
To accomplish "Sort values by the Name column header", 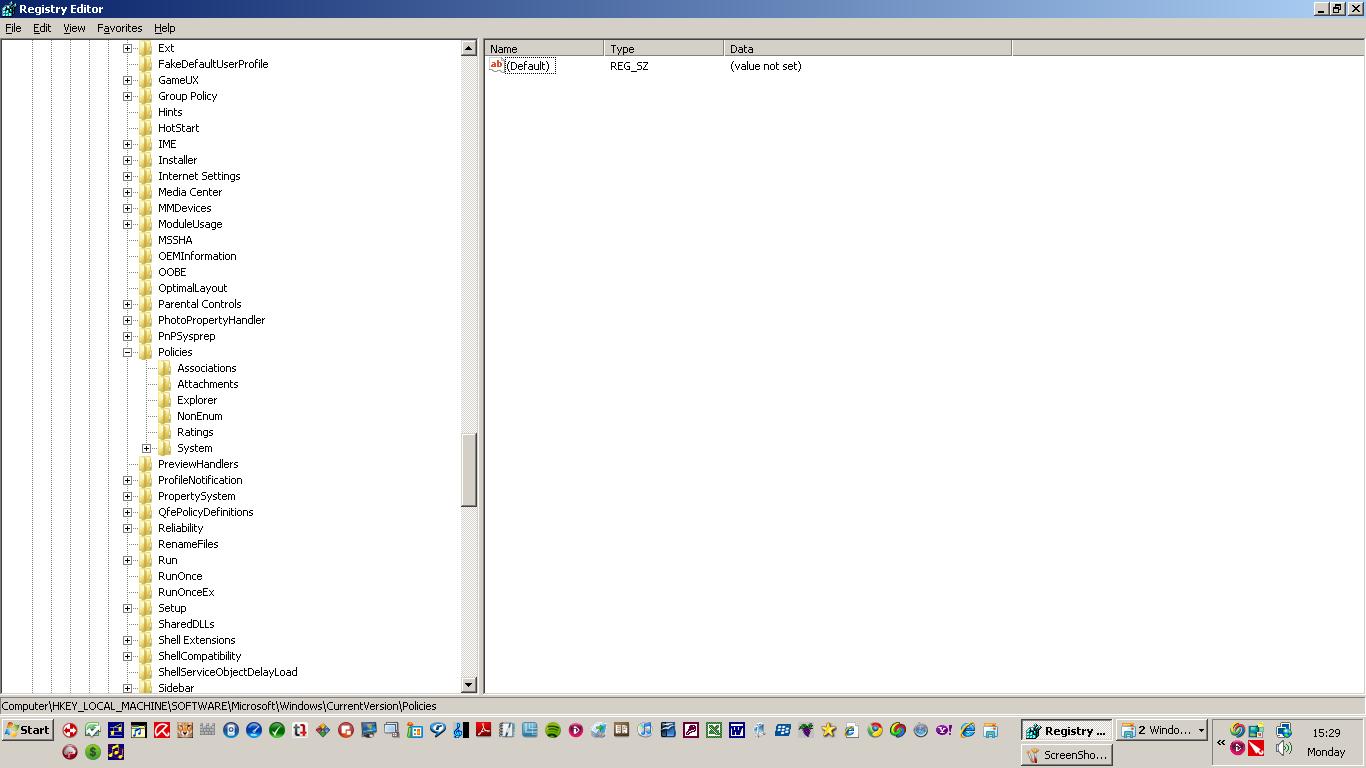I will point(544,48).
